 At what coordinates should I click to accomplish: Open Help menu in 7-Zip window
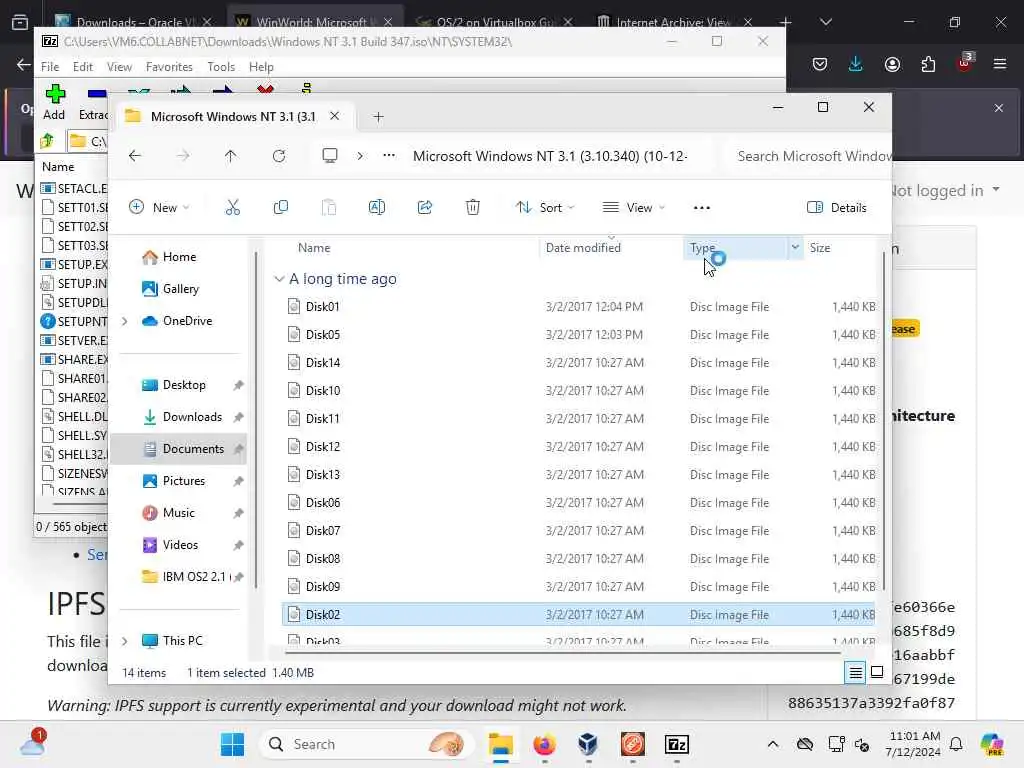(261, 67)
